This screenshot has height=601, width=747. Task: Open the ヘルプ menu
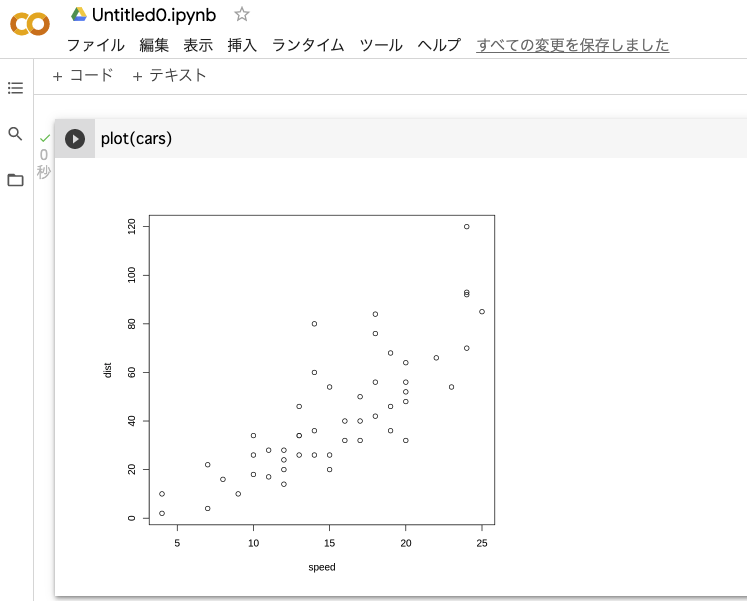tap(439, 45)
